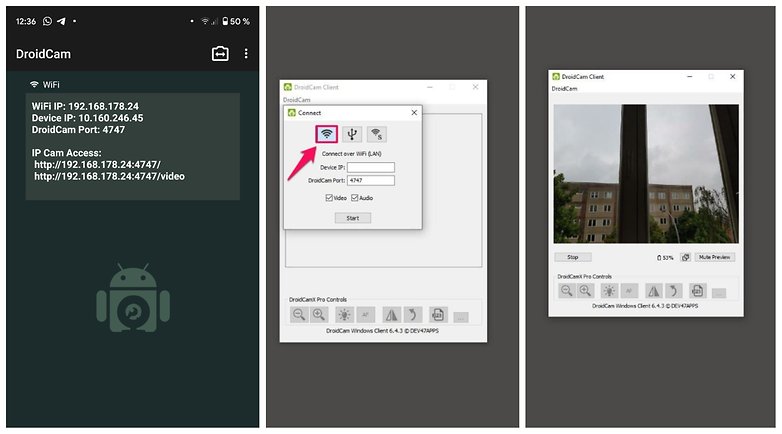Click the Mute Preview button
The height and width of the screenshot is (434, 782).
pos(714,257)
